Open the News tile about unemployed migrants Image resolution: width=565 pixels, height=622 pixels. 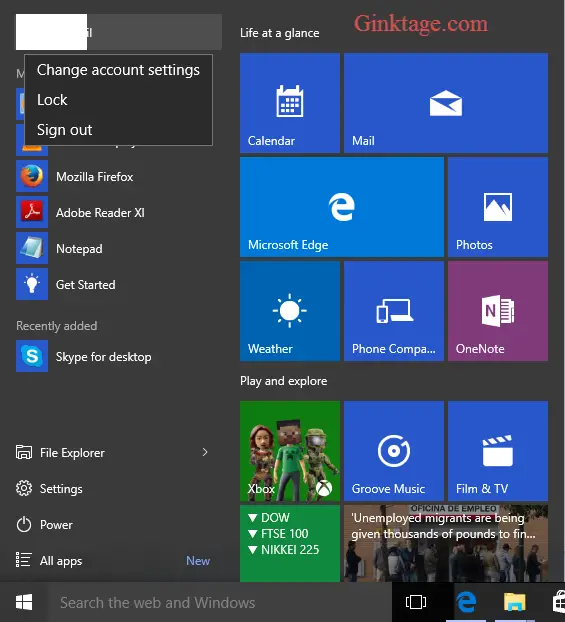click(446, 543)
